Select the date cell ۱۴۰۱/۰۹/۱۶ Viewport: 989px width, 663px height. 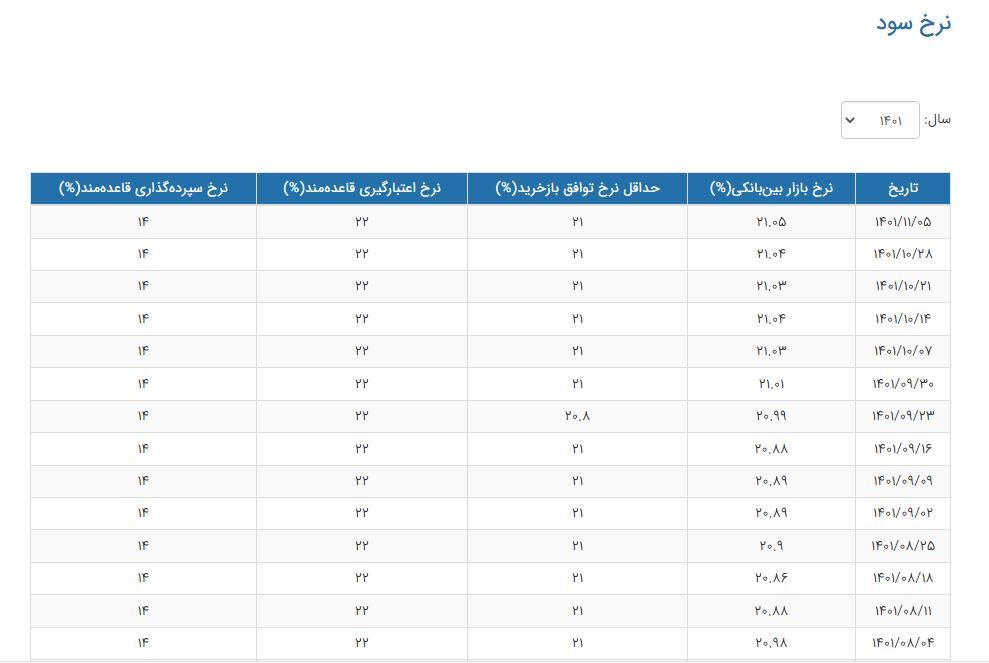pos(903,449)
